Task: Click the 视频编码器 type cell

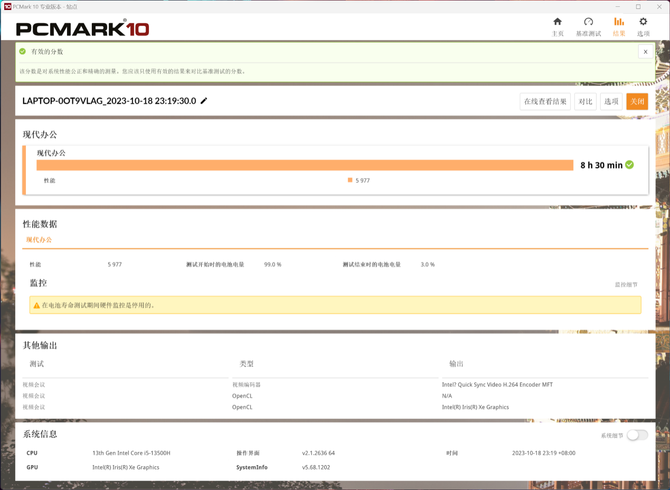Action: (246, 384)
